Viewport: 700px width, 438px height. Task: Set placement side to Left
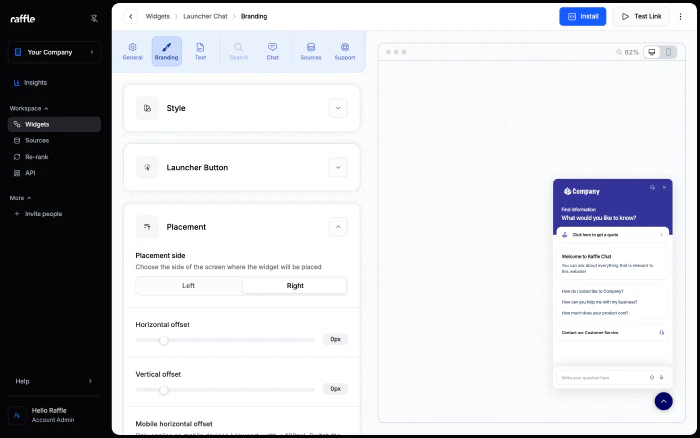click(189, 286)
